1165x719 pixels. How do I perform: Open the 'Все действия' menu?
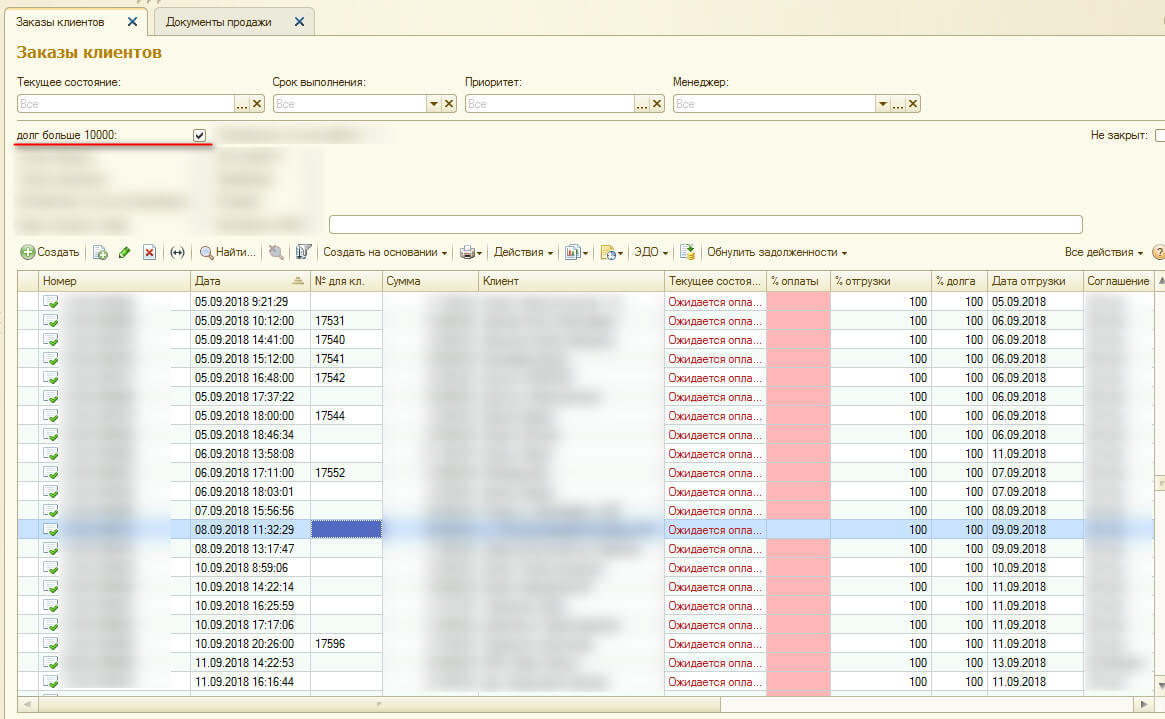pyautogui.click(x=1103, y=253)
